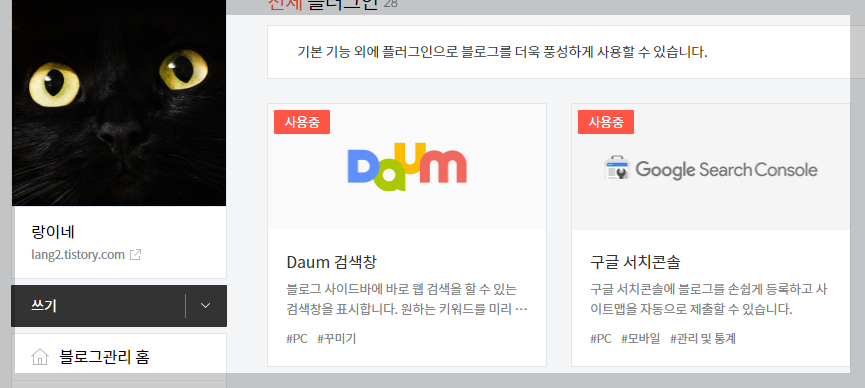Select the #PC tag under 구글 서치콘솔

coord(601,338)
